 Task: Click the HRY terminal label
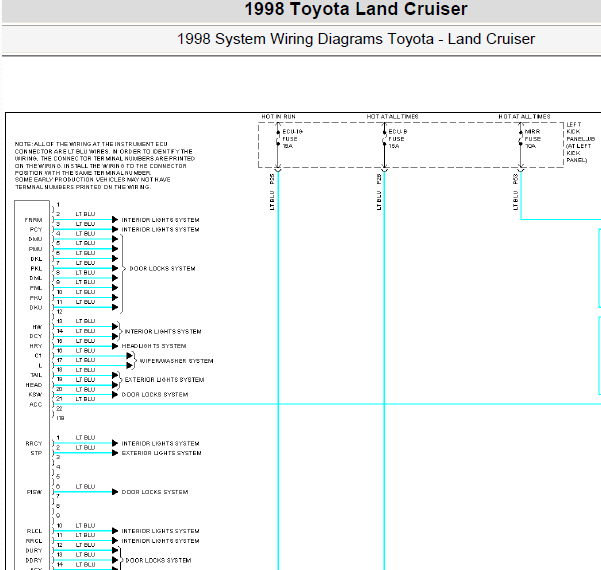[36, 346]
